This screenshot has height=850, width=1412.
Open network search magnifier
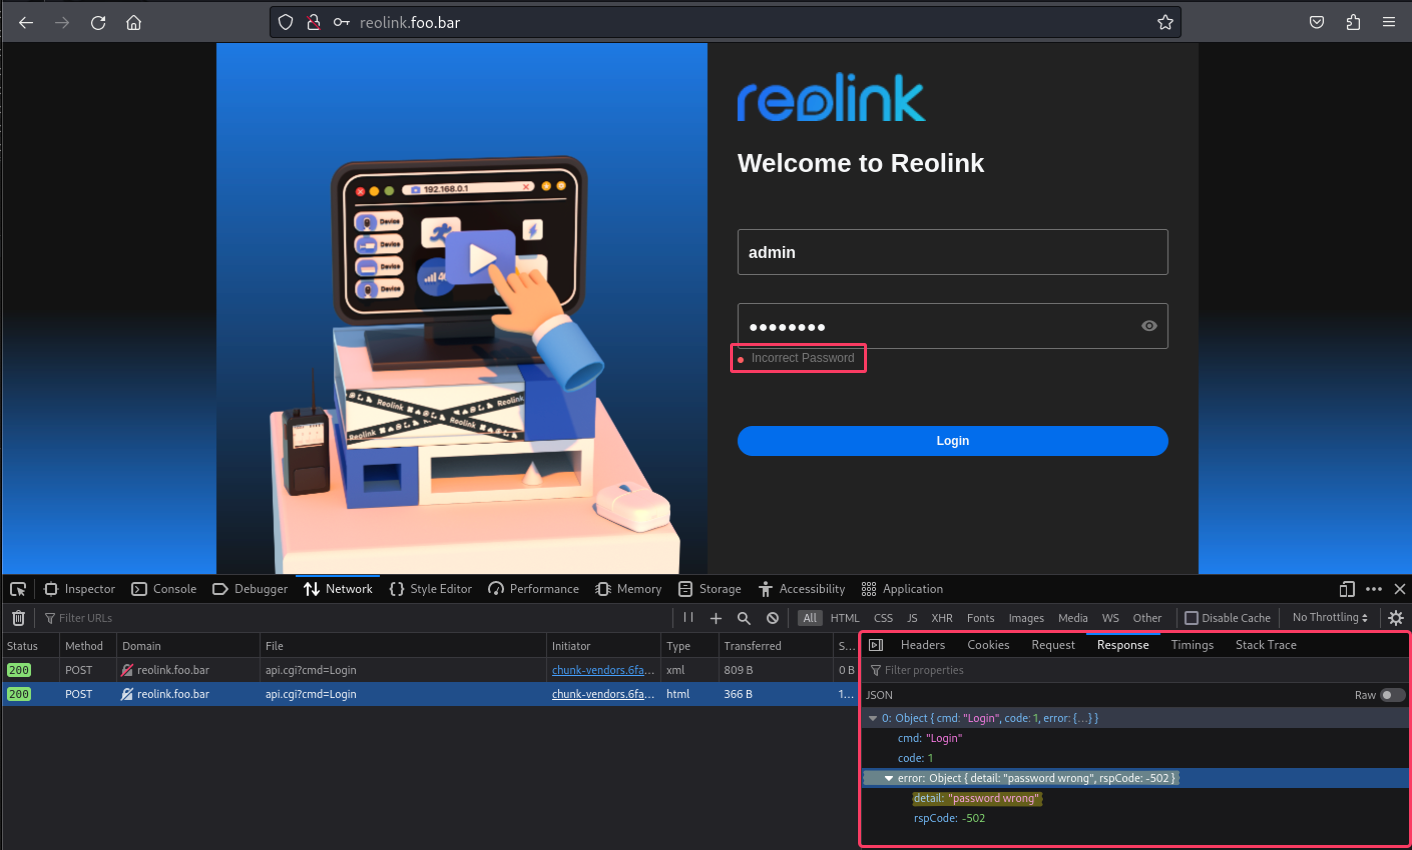point(744,618)
